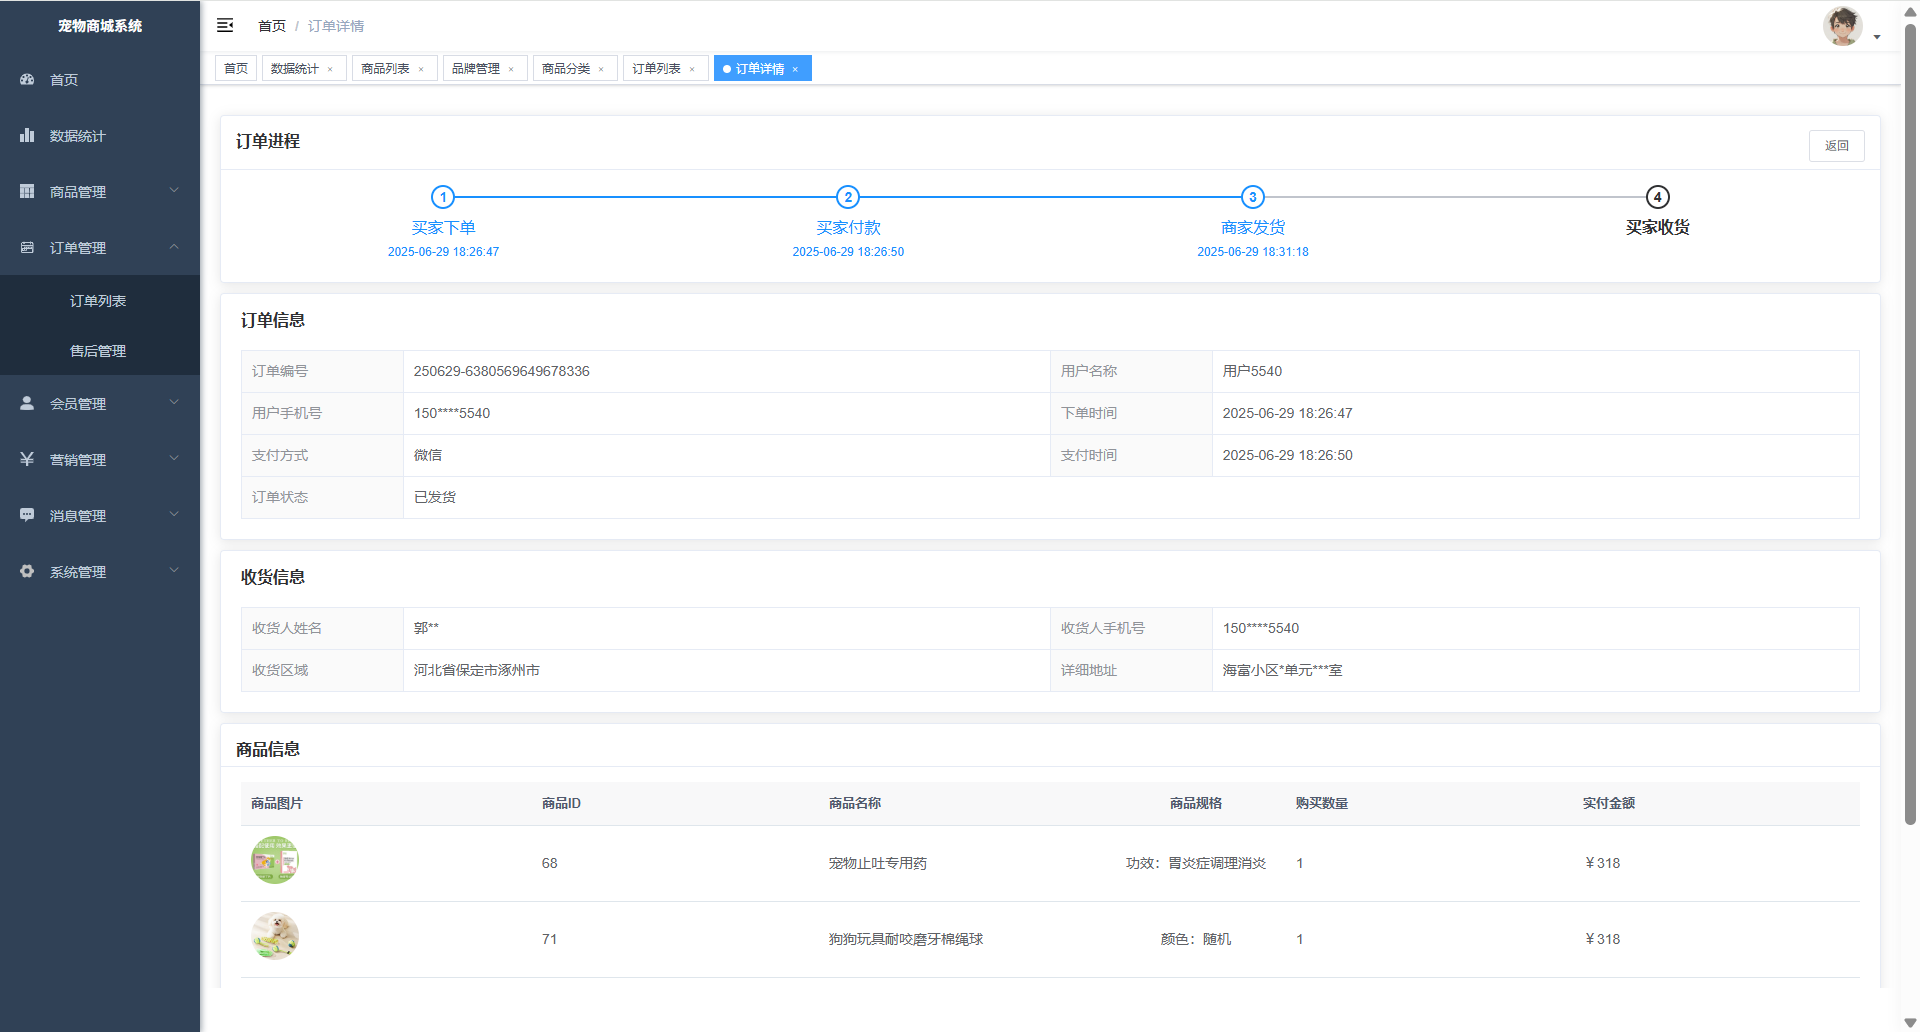The height and width of the screenshot is (1032, 1920).
Task: Click the 营销管理 yen icon
Action: (27, 459)
